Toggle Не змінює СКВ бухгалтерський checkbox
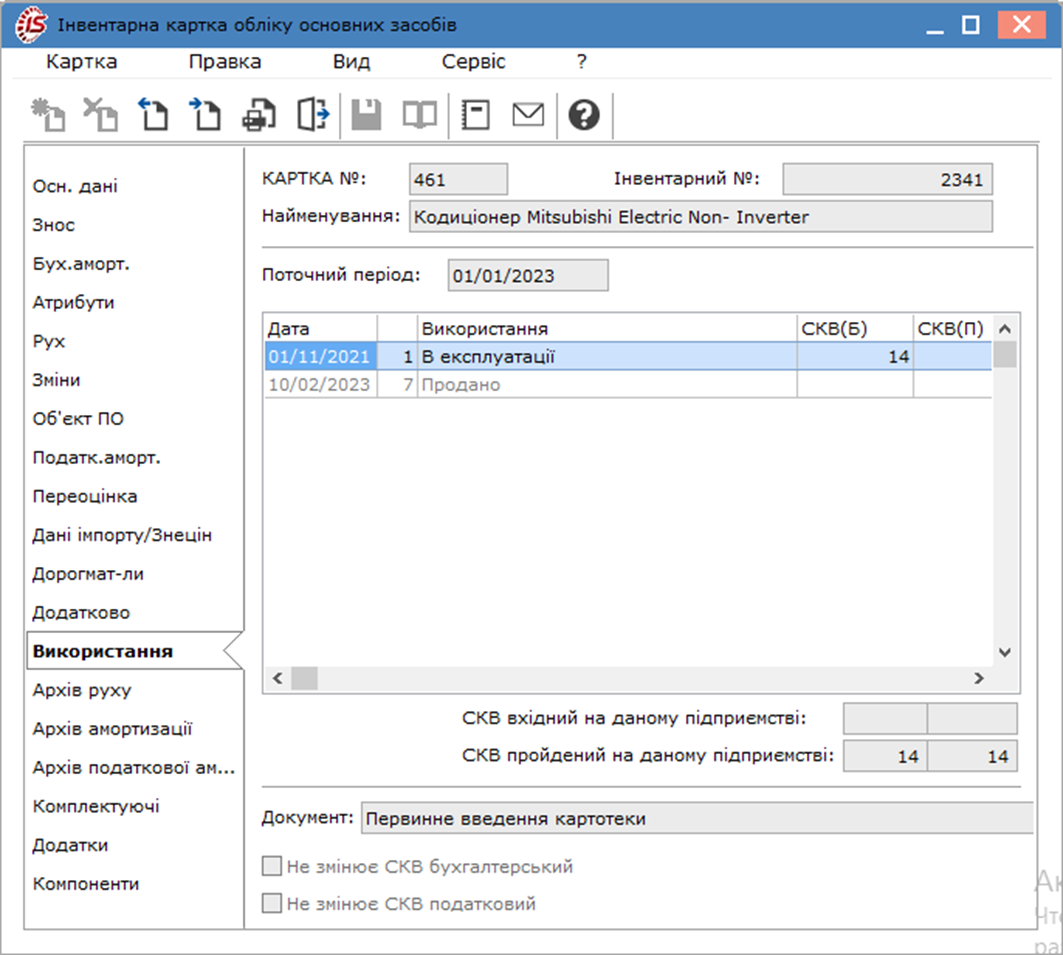Screen dimensions: 1063x955 point(272,866)
